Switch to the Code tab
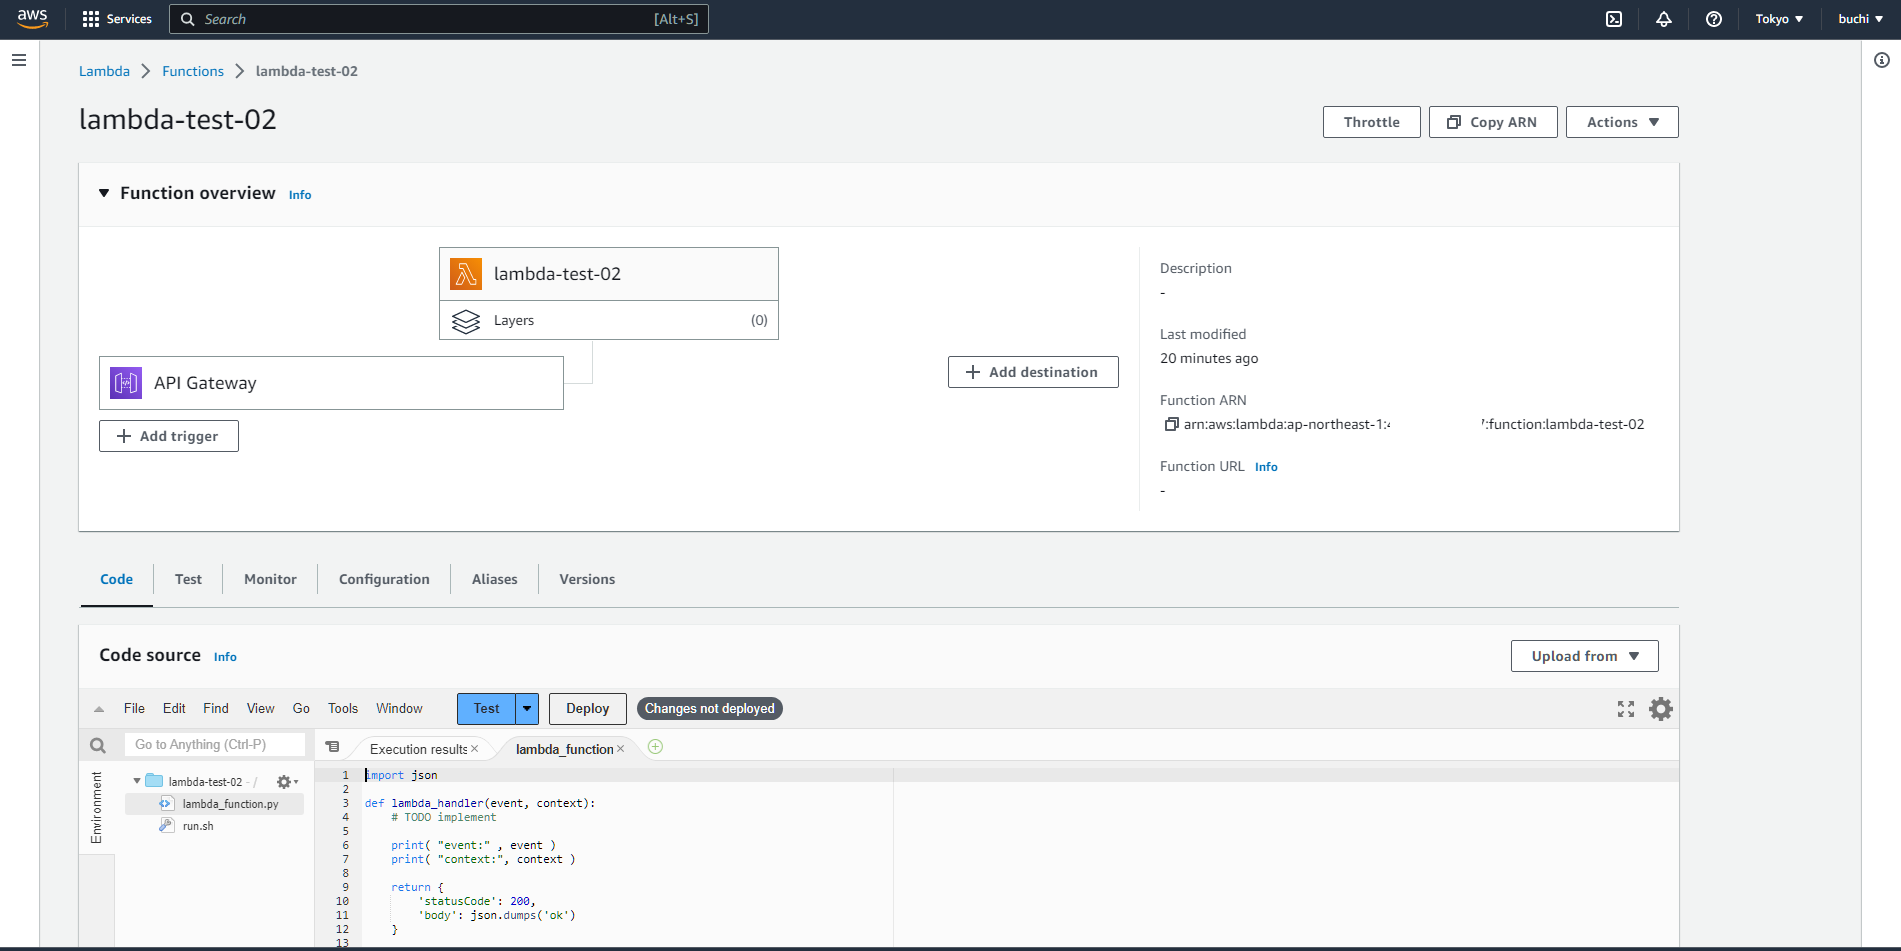This screenshot has height=951, width=1901. [116, 579]
